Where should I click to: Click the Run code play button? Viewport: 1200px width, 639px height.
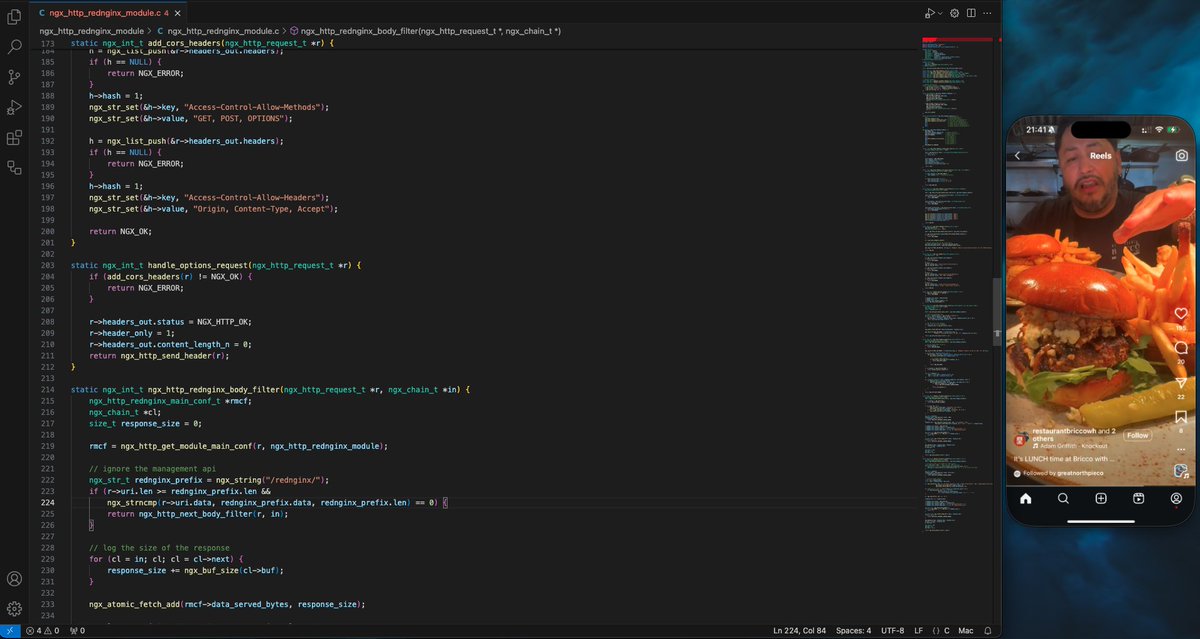(x=929, y=13)
